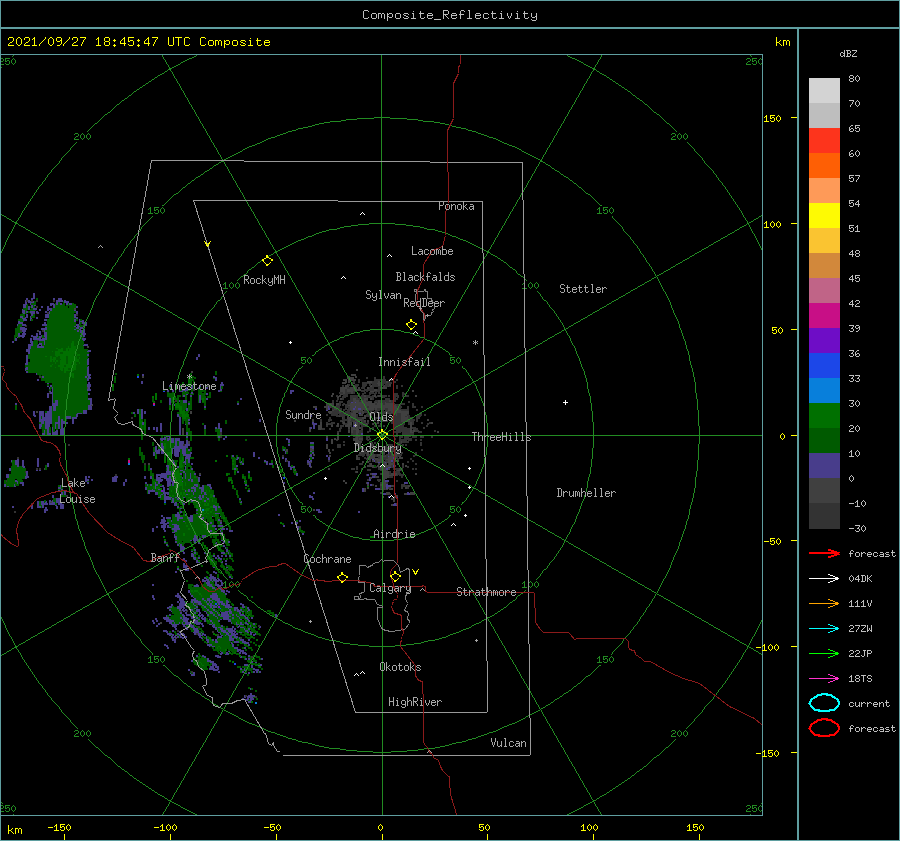Click the -30 value in dBZ legend
900x841 pixels.
pyautogui.click(x=857, y=528)
